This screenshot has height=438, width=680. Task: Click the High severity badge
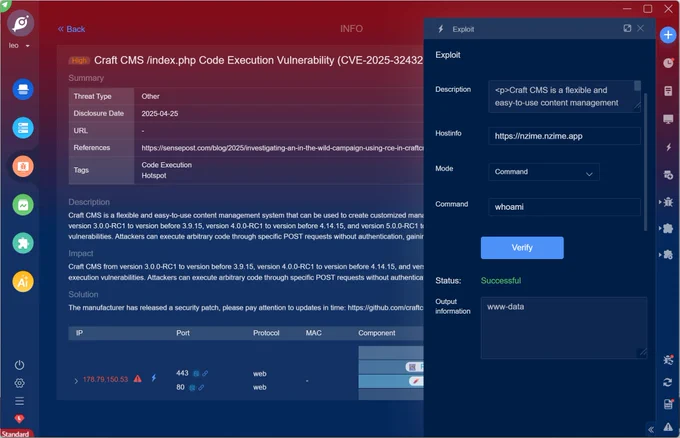pos(79,60)
